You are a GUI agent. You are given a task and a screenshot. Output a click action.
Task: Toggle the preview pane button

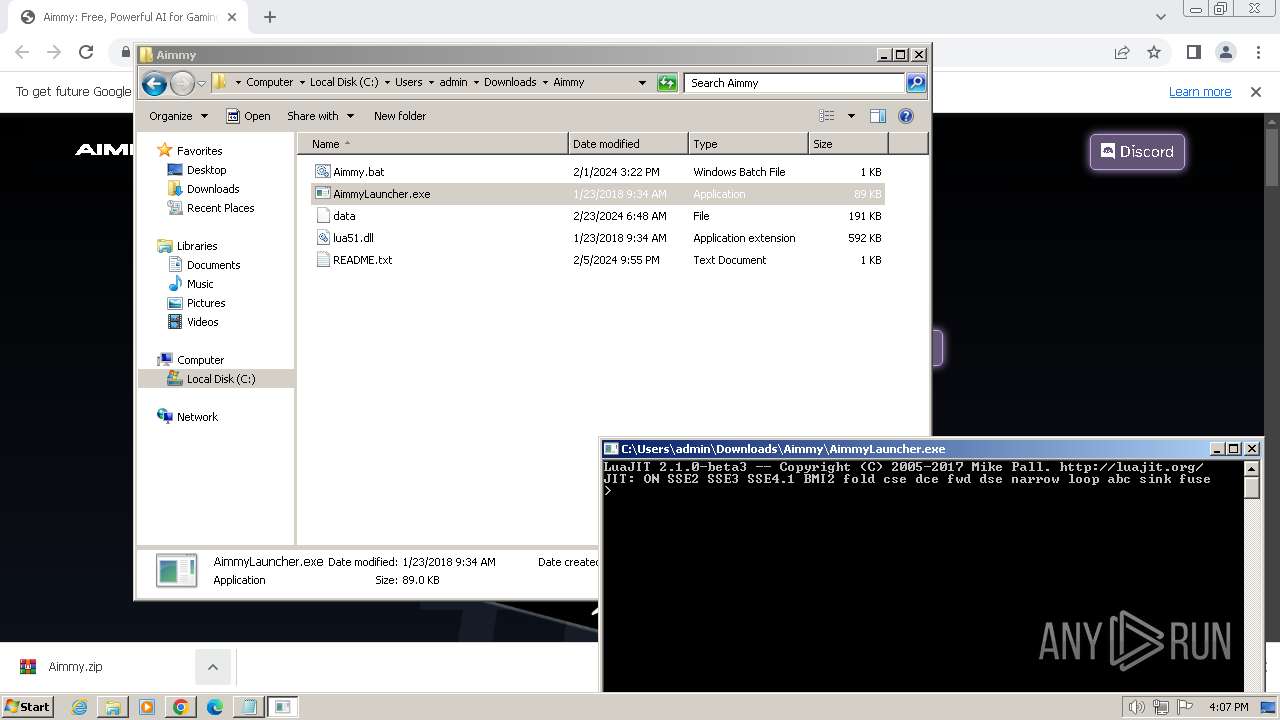(x=877, y=116)
